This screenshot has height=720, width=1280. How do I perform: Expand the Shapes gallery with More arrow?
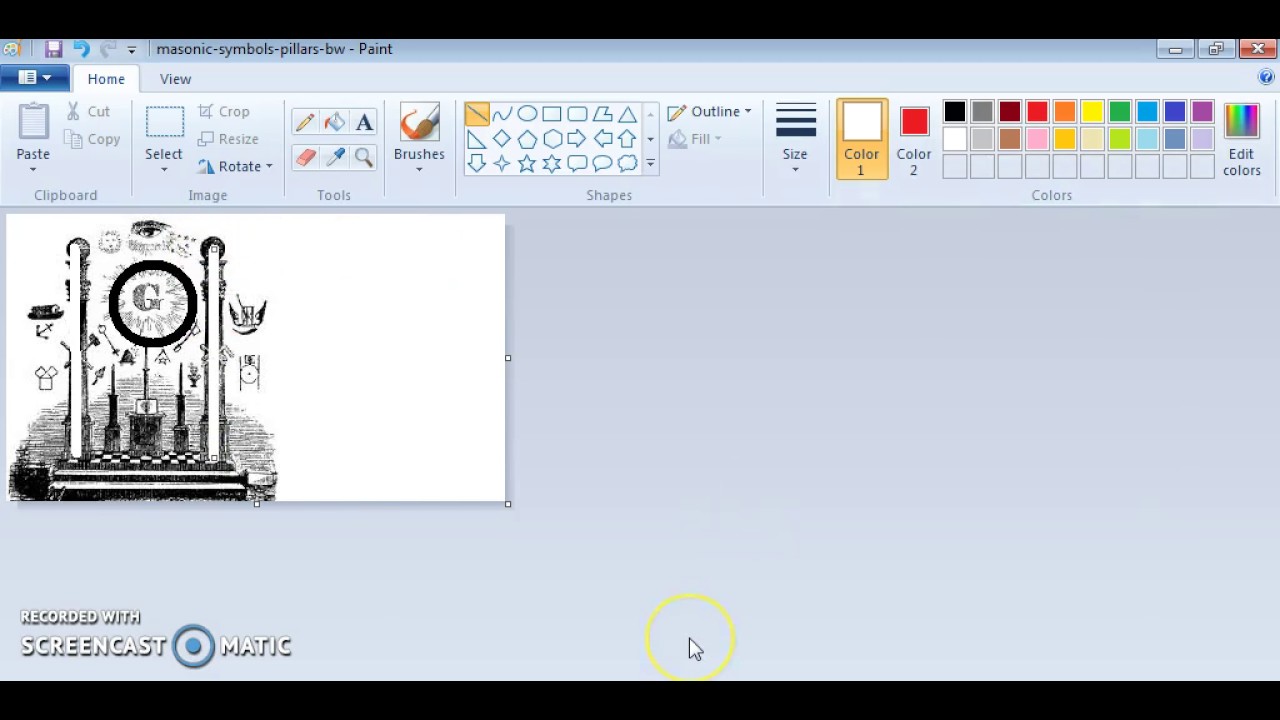(650, 164)
